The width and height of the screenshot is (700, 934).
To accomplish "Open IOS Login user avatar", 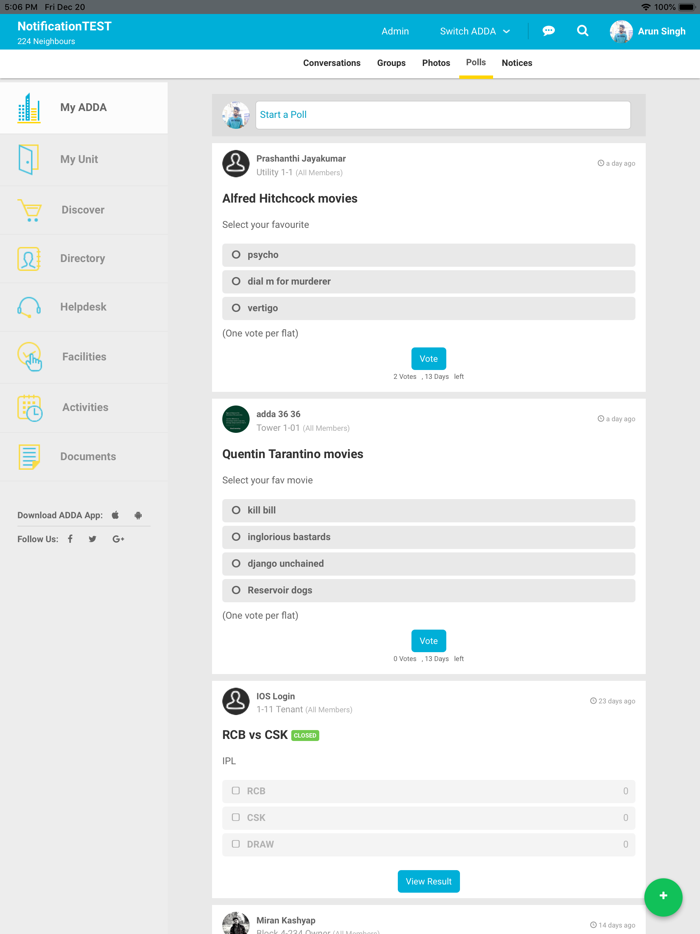I will [x=236, y=702].
